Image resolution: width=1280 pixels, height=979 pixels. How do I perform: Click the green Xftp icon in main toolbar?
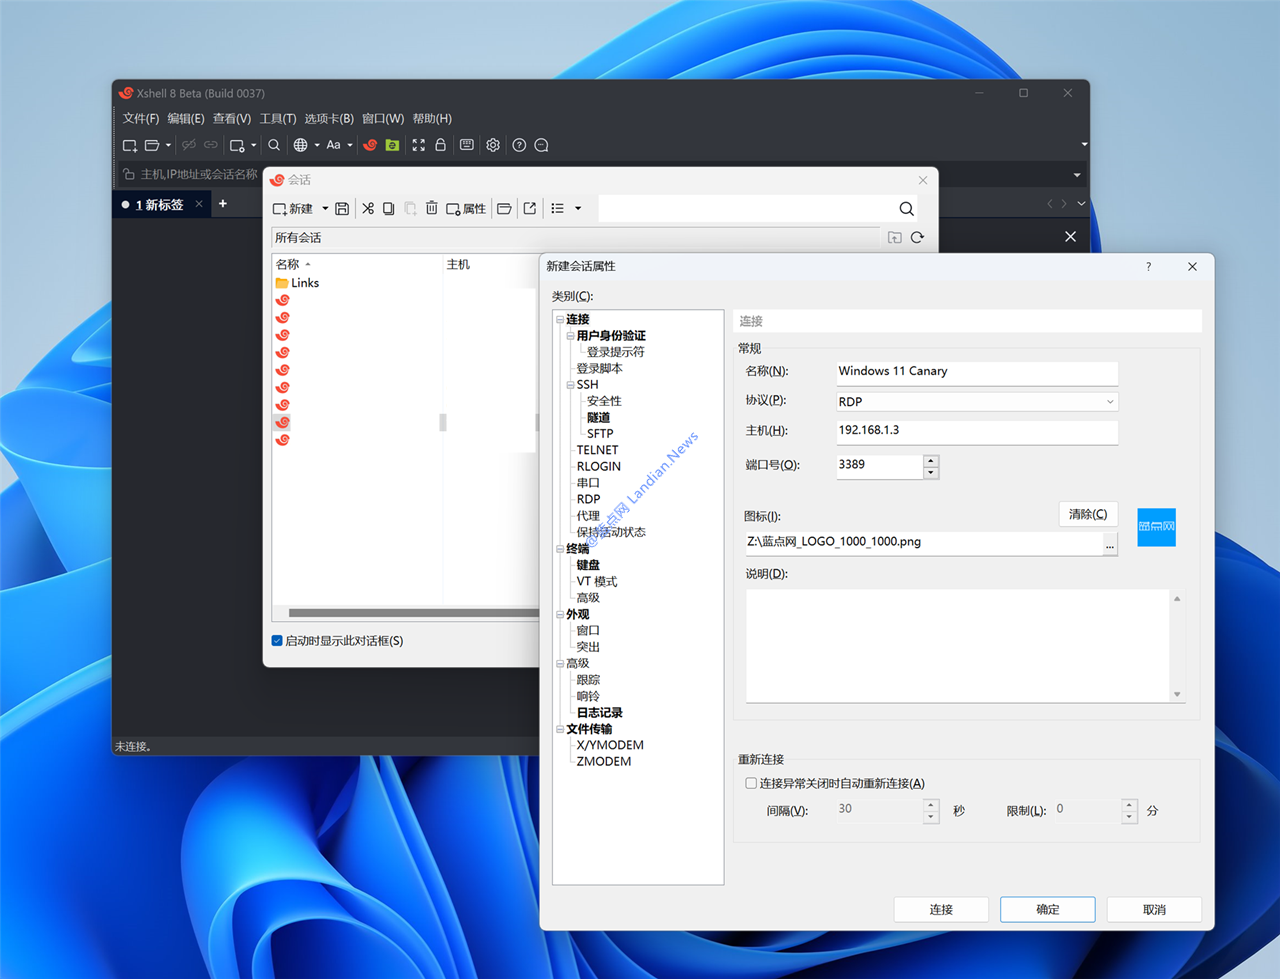click(x=392, y=145)
